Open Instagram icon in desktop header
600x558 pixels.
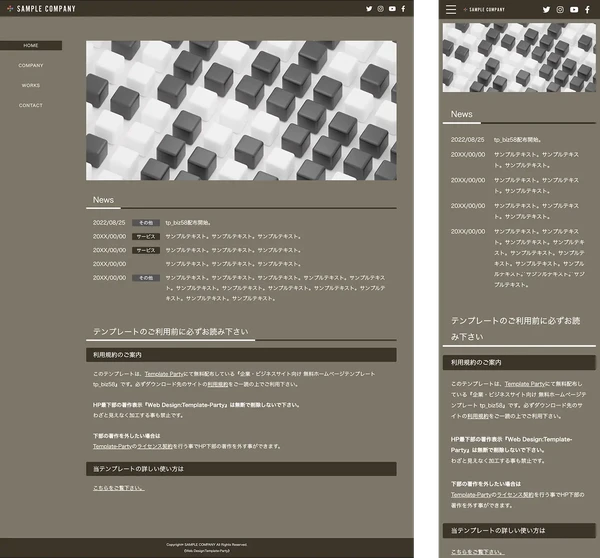click(x=380, y=9)
